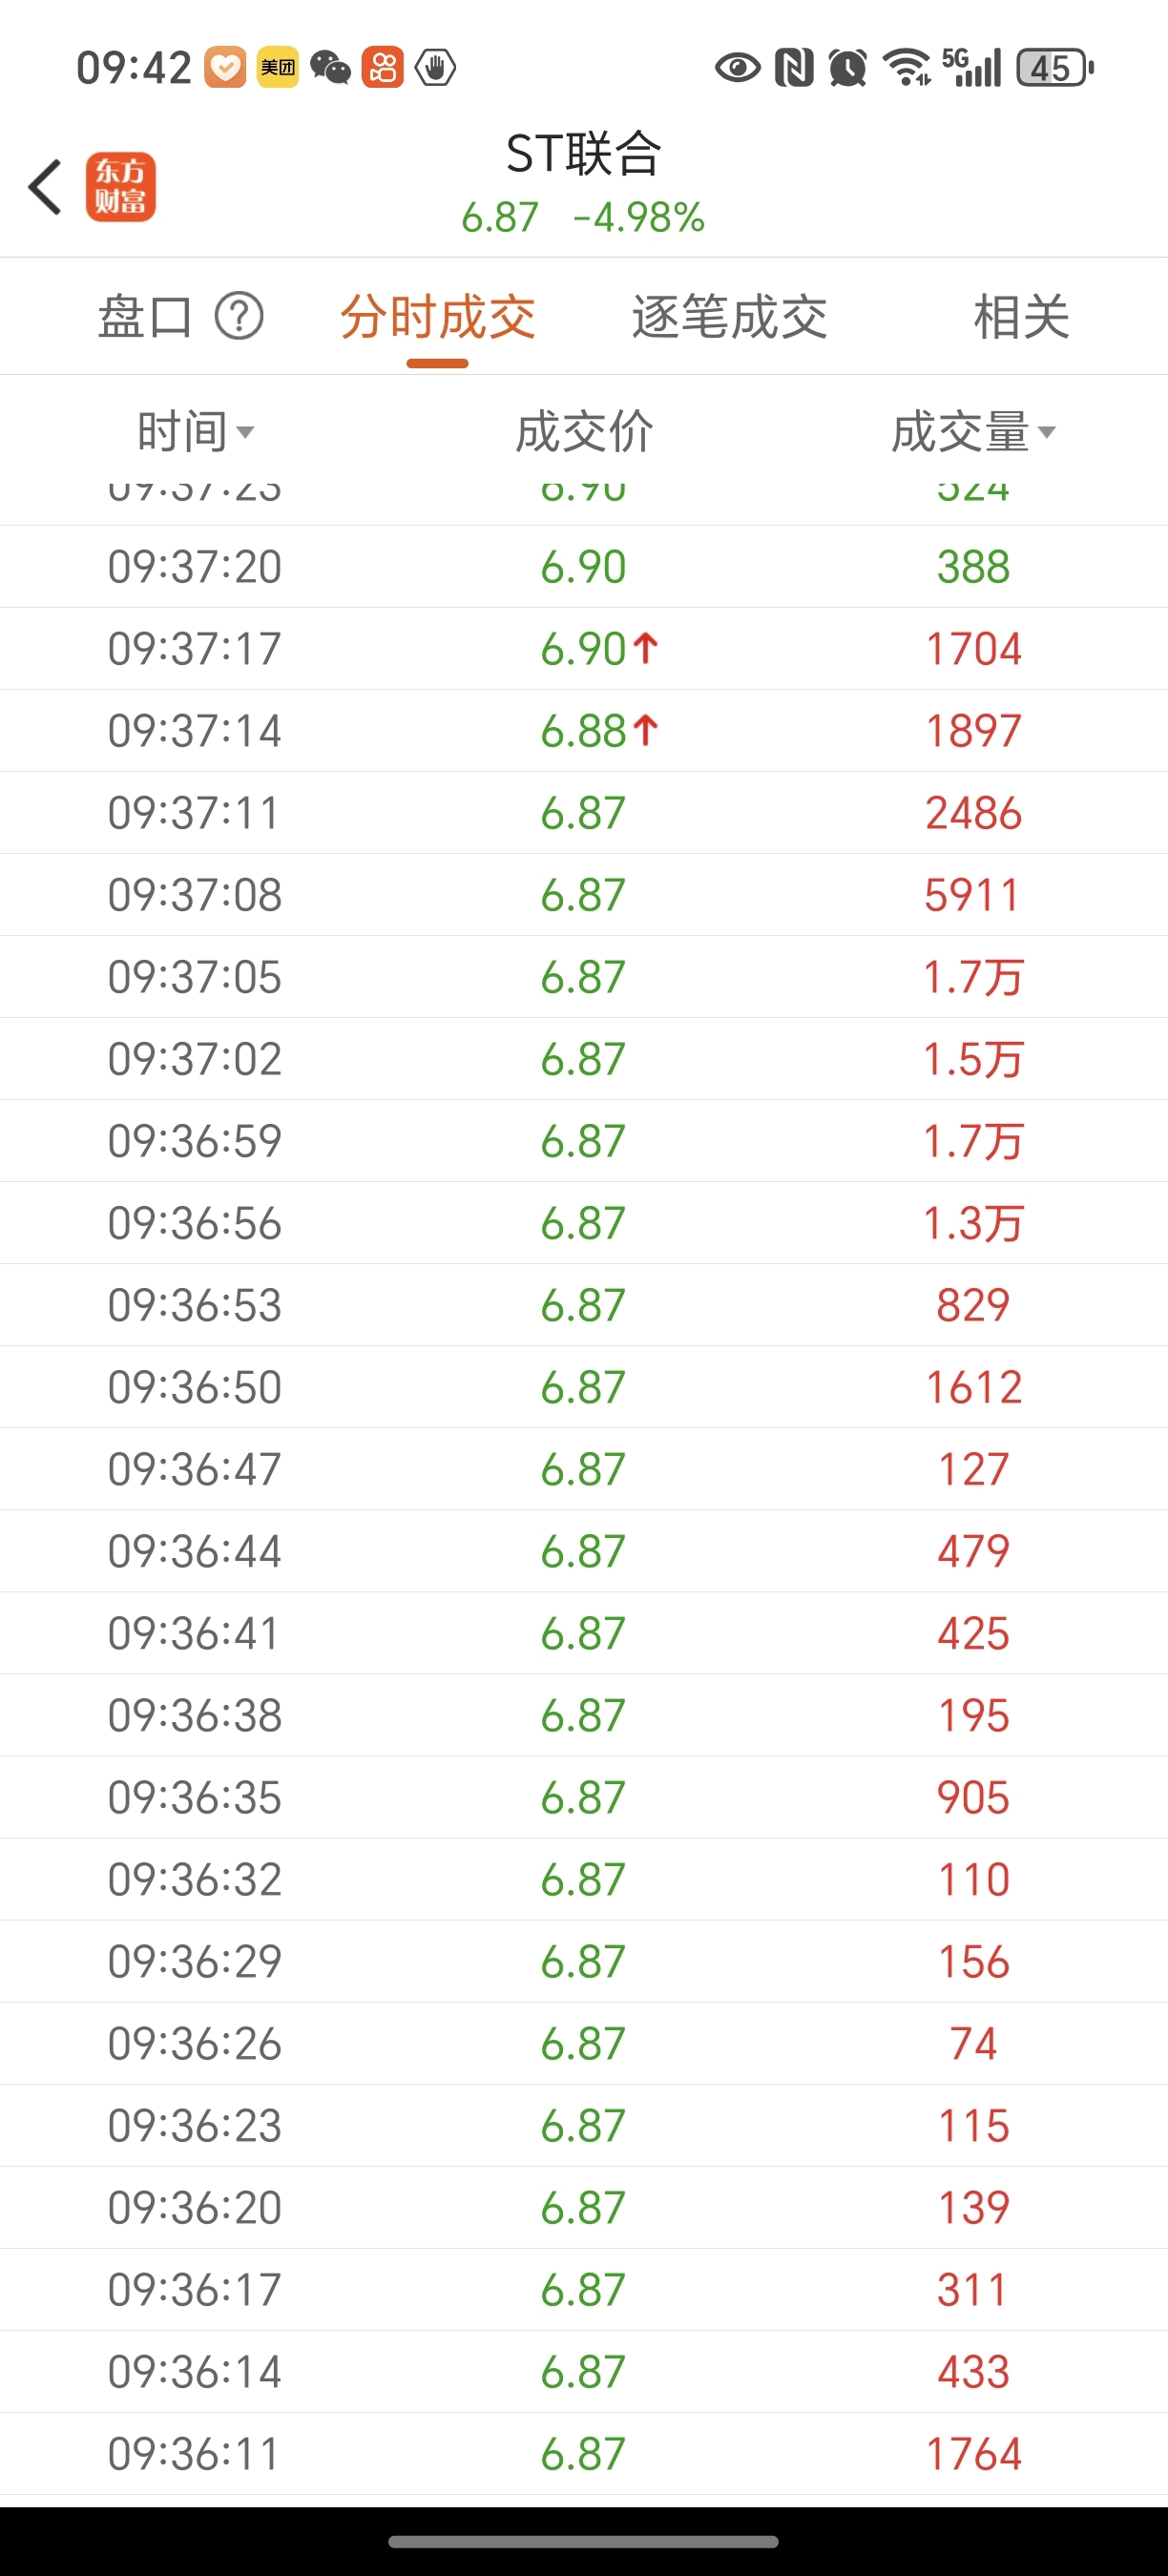1168x2576 pixels.
Task: Tap the back arrow icon
Action: pyautogui.click(x=46, y=187)
